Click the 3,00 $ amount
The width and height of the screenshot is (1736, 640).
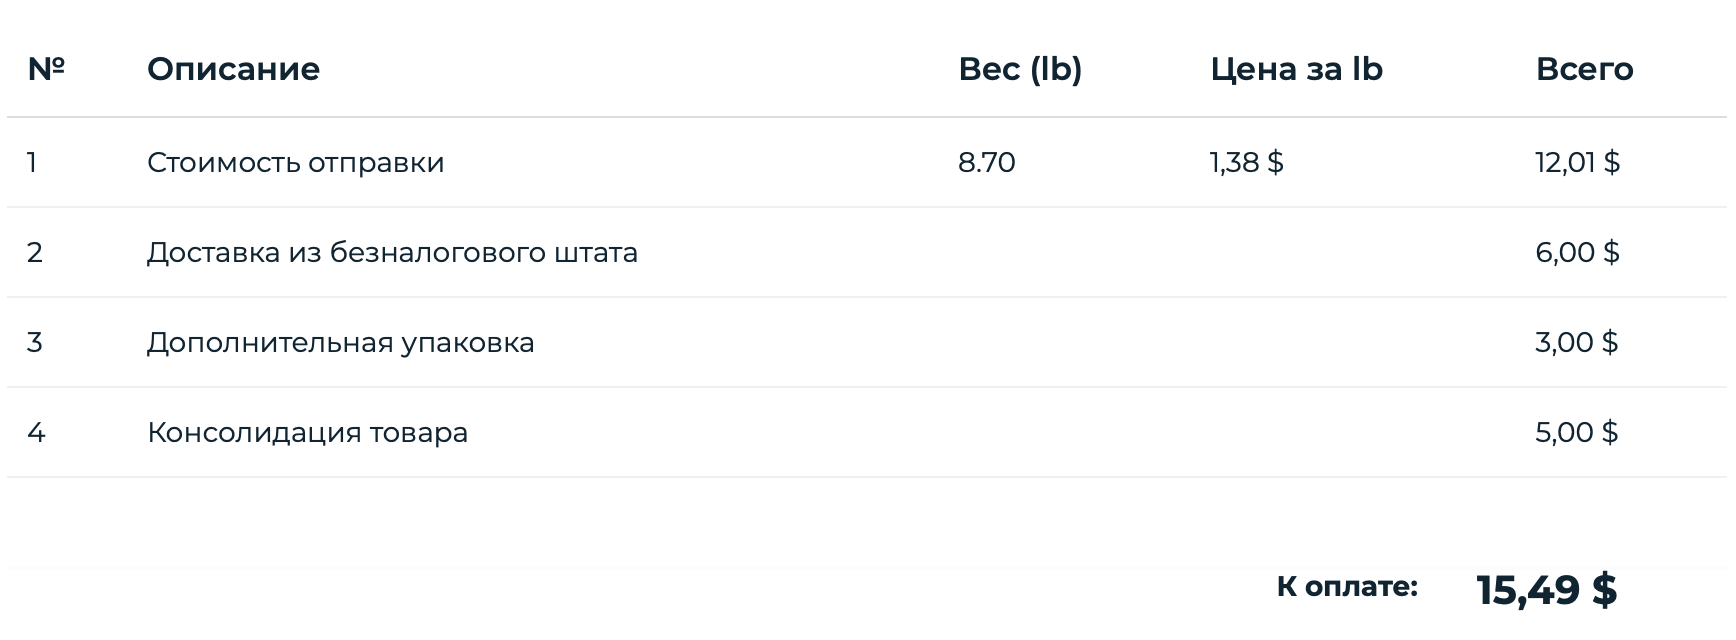[1576, 342]
